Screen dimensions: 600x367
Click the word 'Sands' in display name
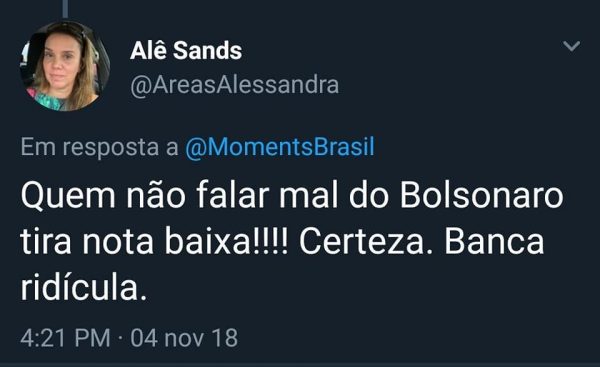[x=207, y=51]
